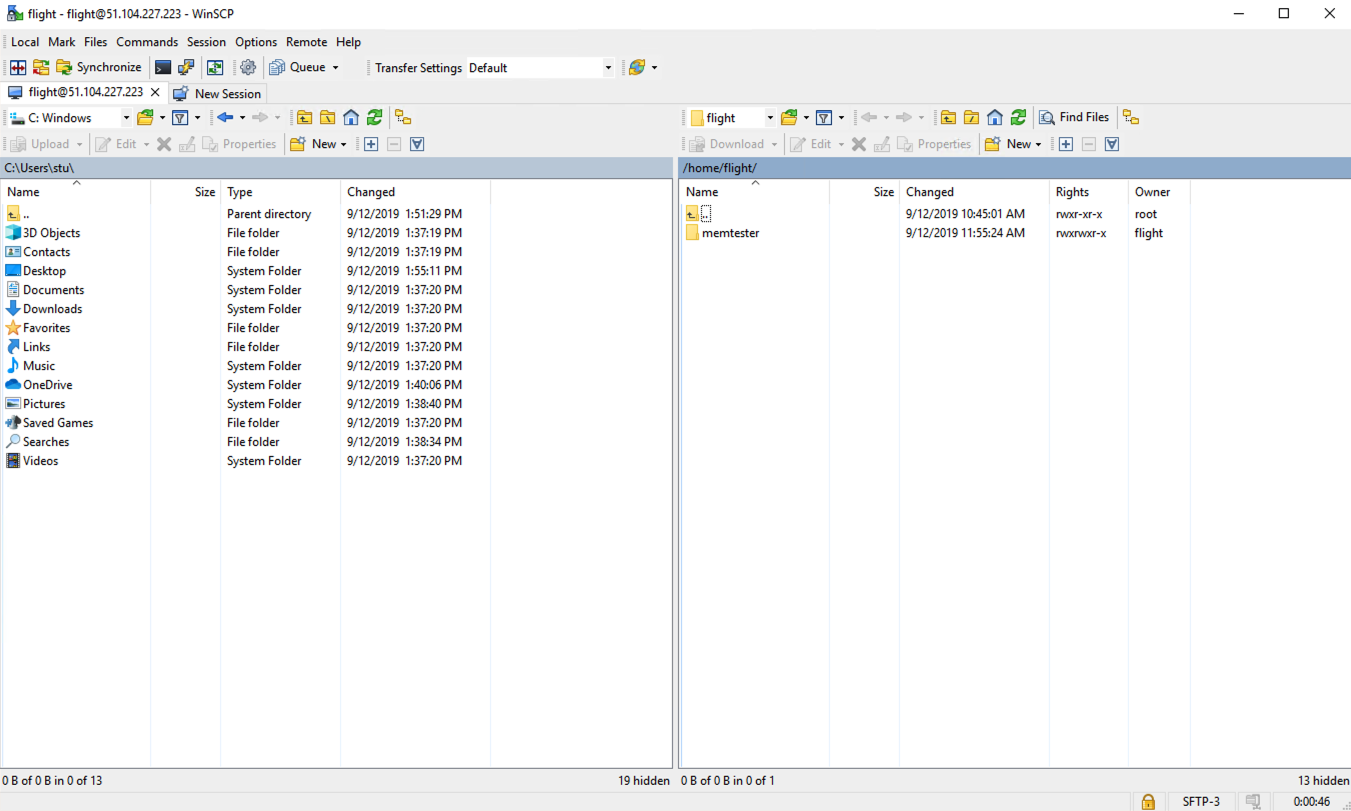Go to root directory in remote panel
The height and width of the screenshot is (811, 1351).
971,118
